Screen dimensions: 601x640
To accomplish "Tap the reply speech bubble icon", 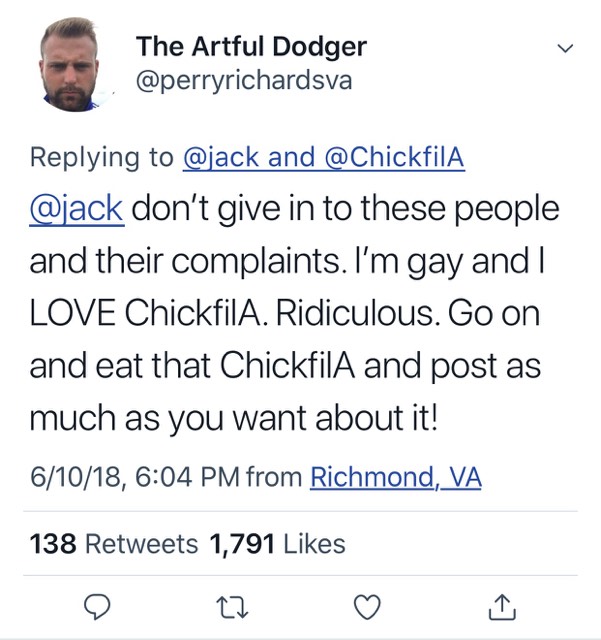I will point(94,605).
